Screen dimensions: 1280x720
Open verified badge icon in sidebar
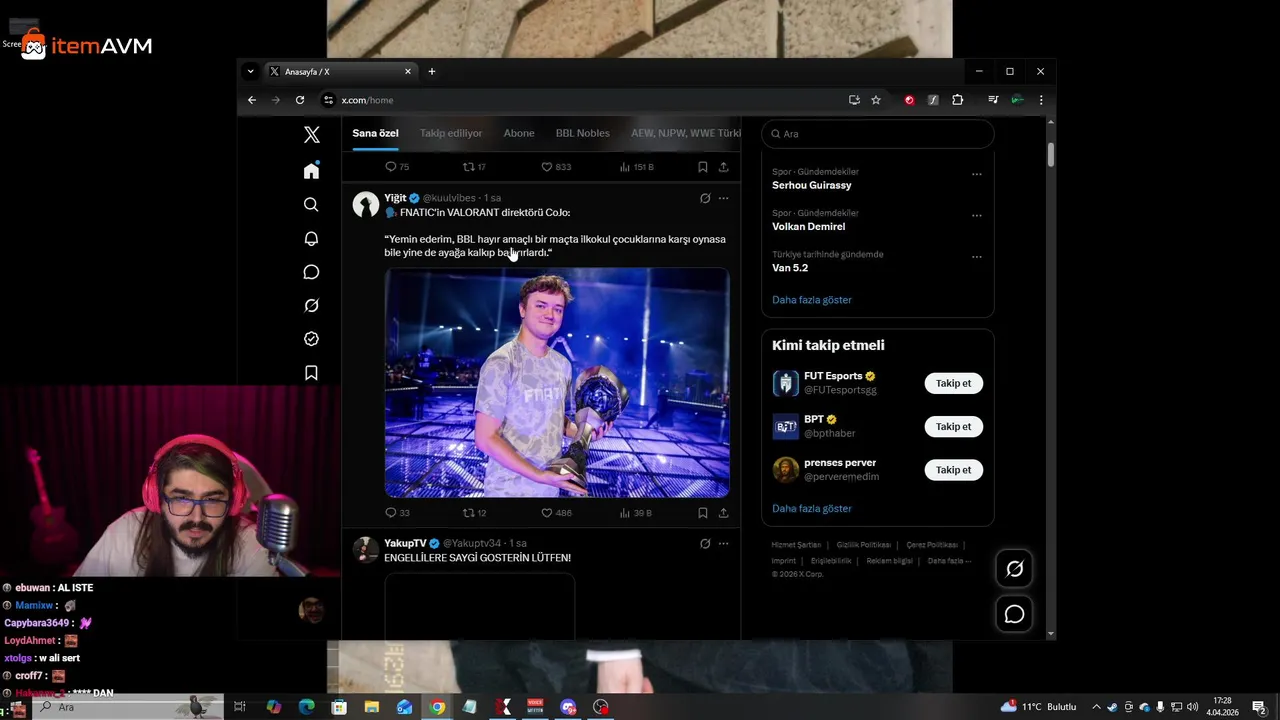[311, 339]
